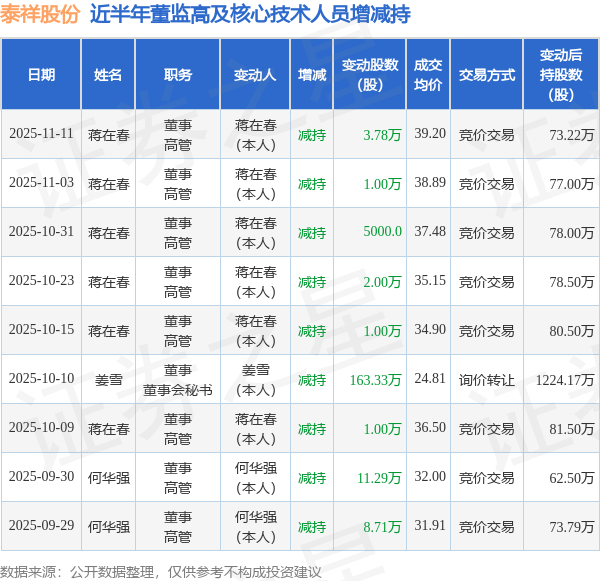Click the holding value 81.50万
600x581 pixels.
tap(572, 429)
